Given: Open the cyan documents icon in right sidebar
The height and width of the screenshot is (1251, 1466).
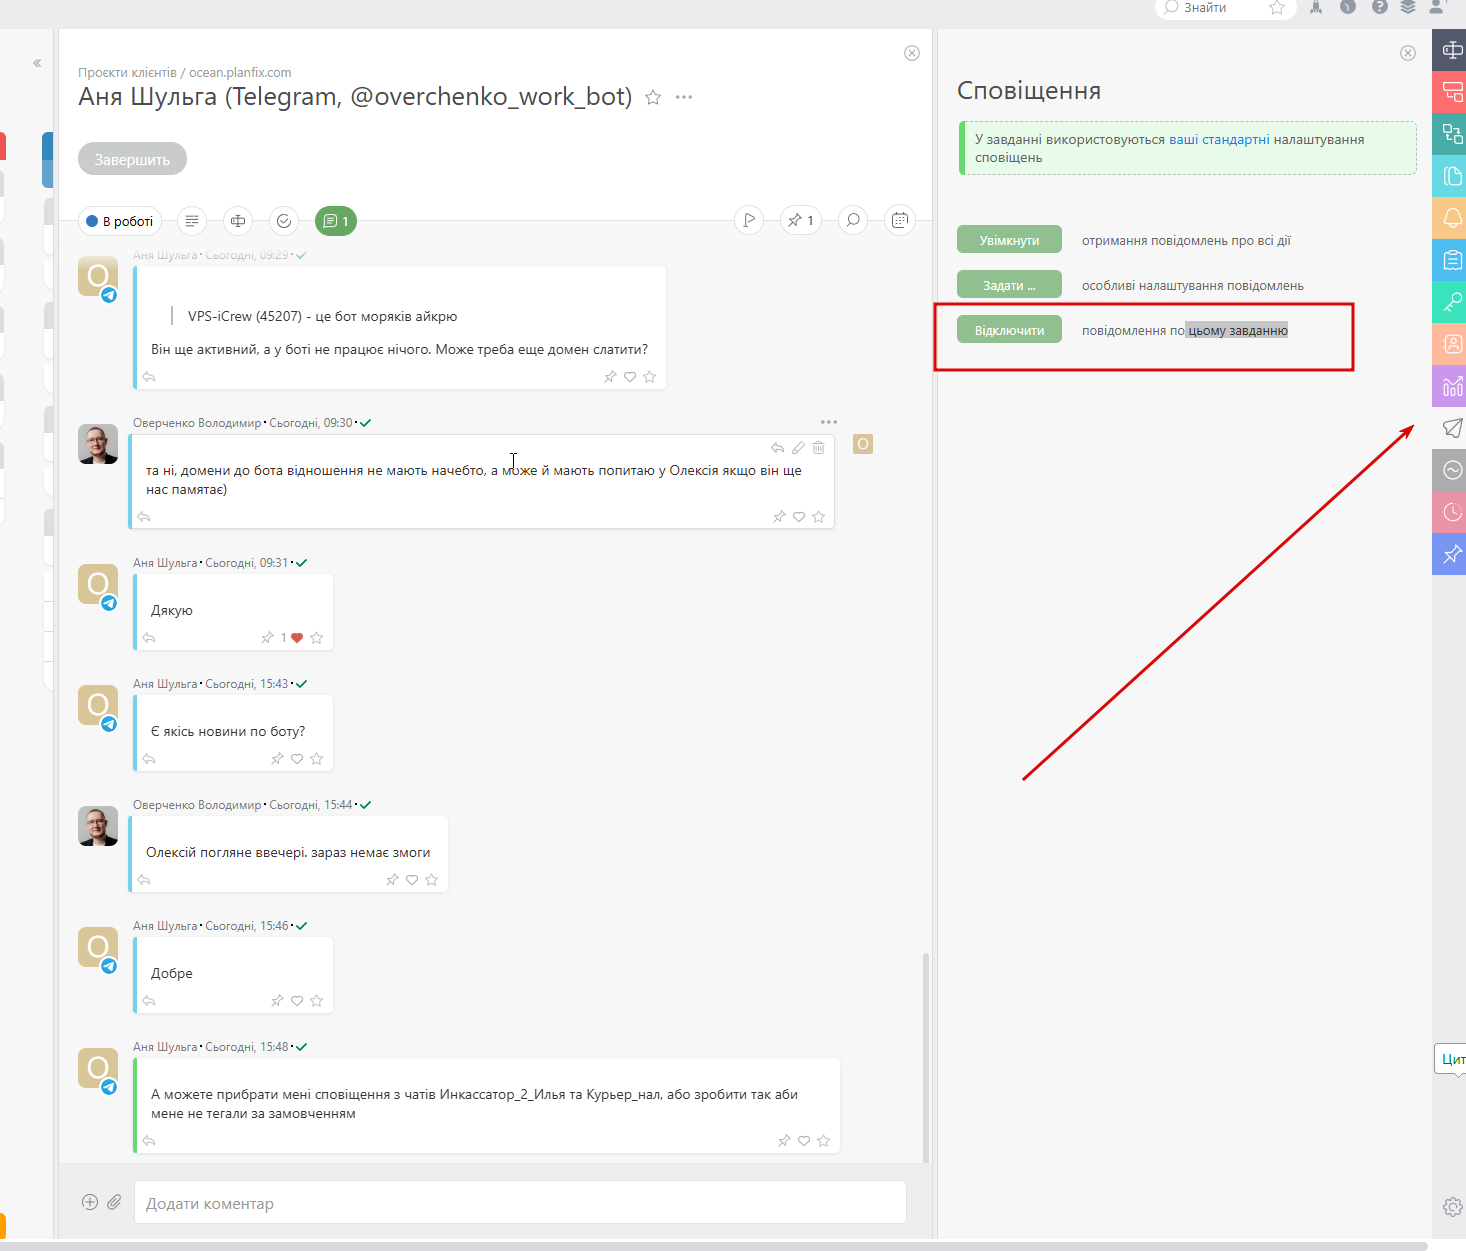Looking at the screenshot, I should (x=1451, y=176).
